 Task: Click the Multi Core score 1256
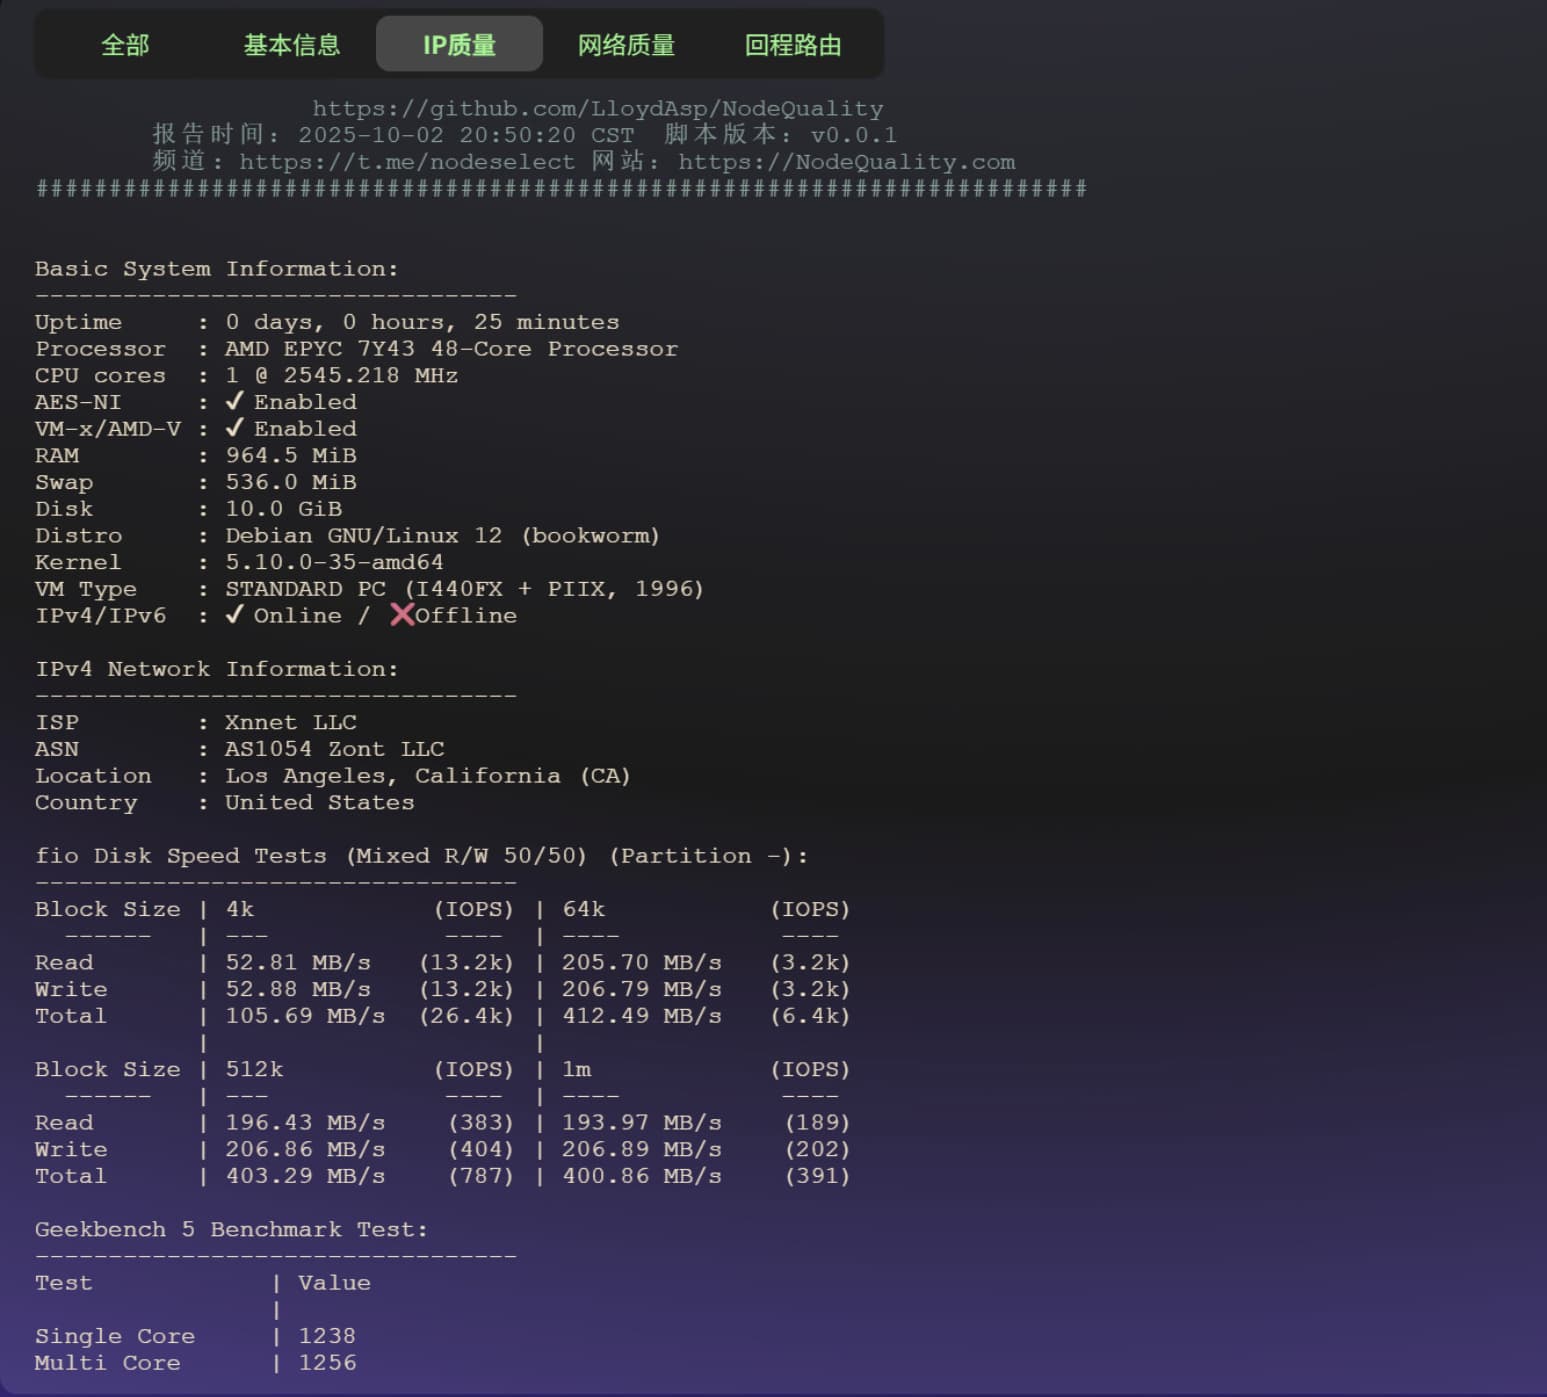click(327, 1362)
